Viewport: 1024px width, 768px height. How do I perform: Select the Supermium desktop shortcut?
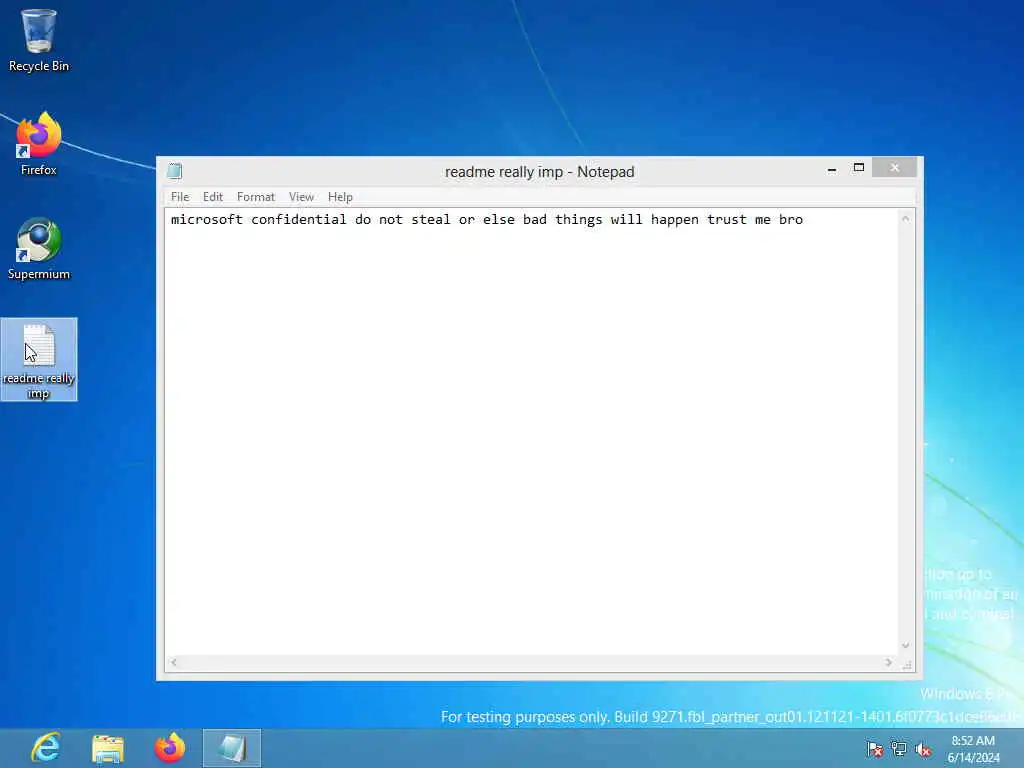click(x=39, y=249)
